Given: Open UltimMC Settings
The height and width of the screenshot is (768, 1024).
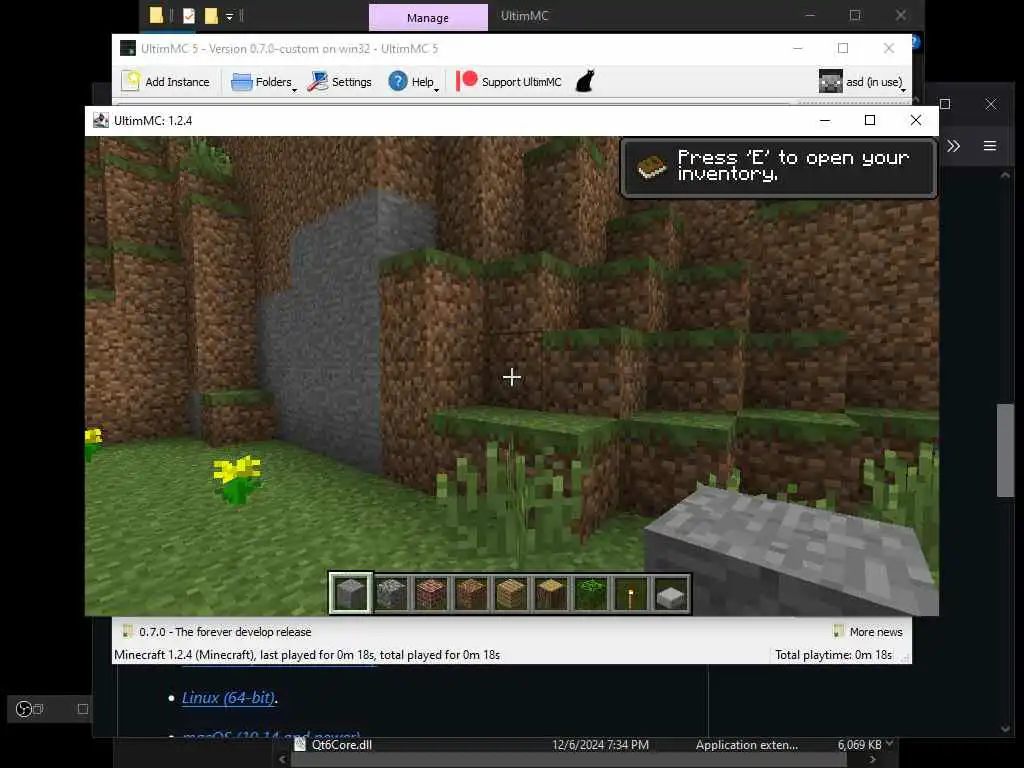Looking at the screenshot, I should (x=340, y=82).
